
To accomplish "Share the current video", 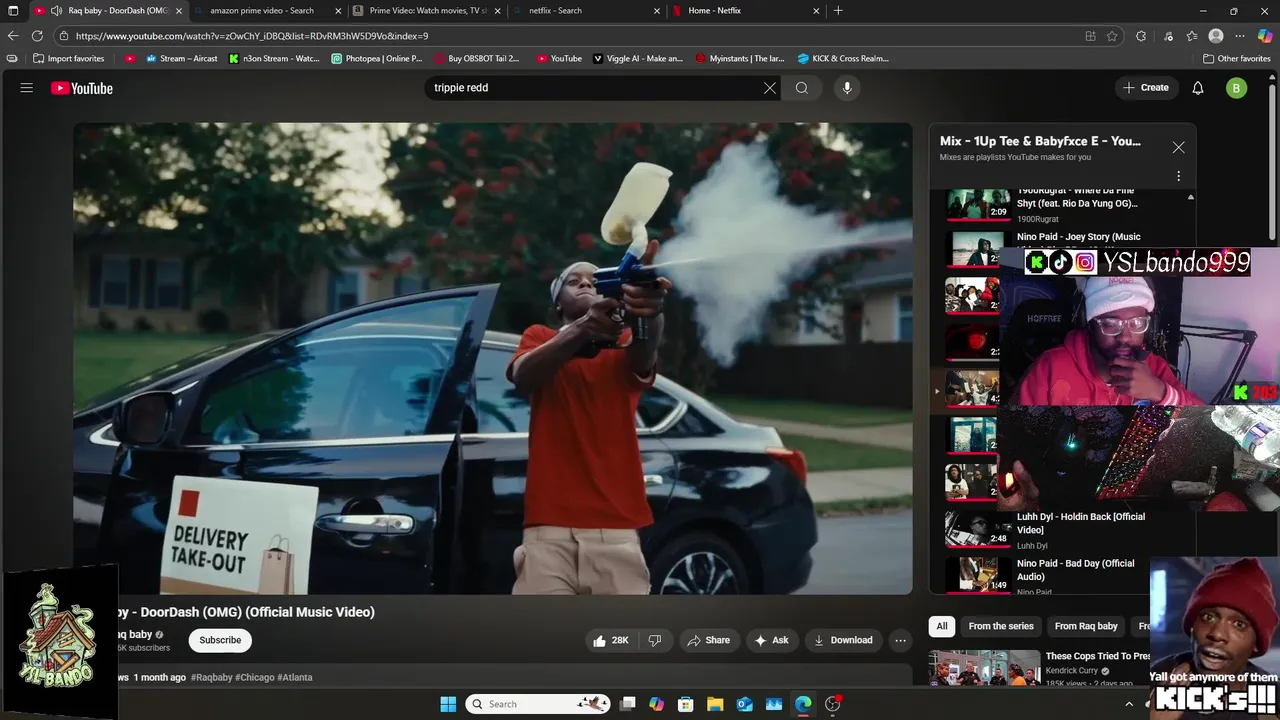I will click(708, 640).
